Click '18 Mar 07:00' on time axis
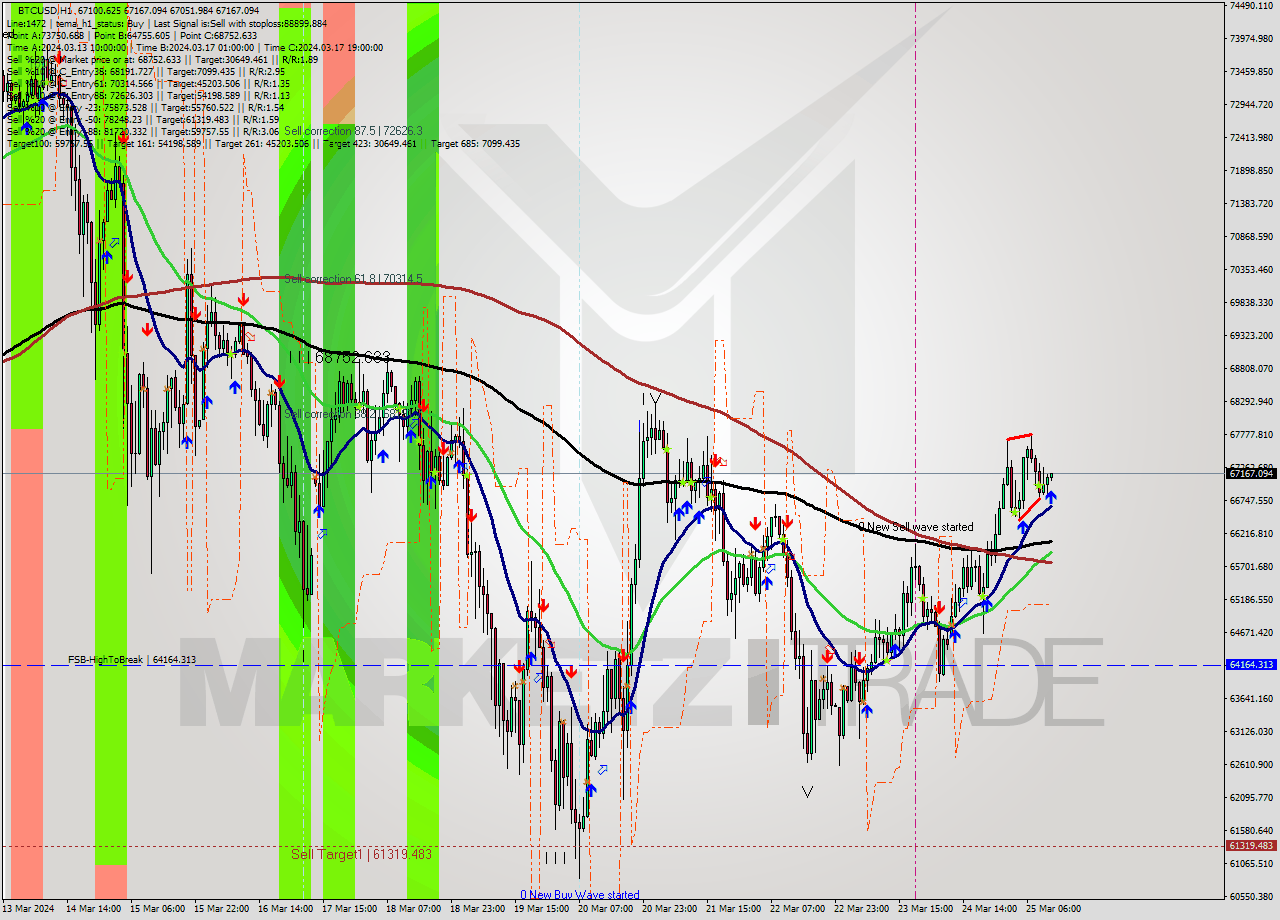This screenshot has width=1280, height=920. [x=413, y=910]
